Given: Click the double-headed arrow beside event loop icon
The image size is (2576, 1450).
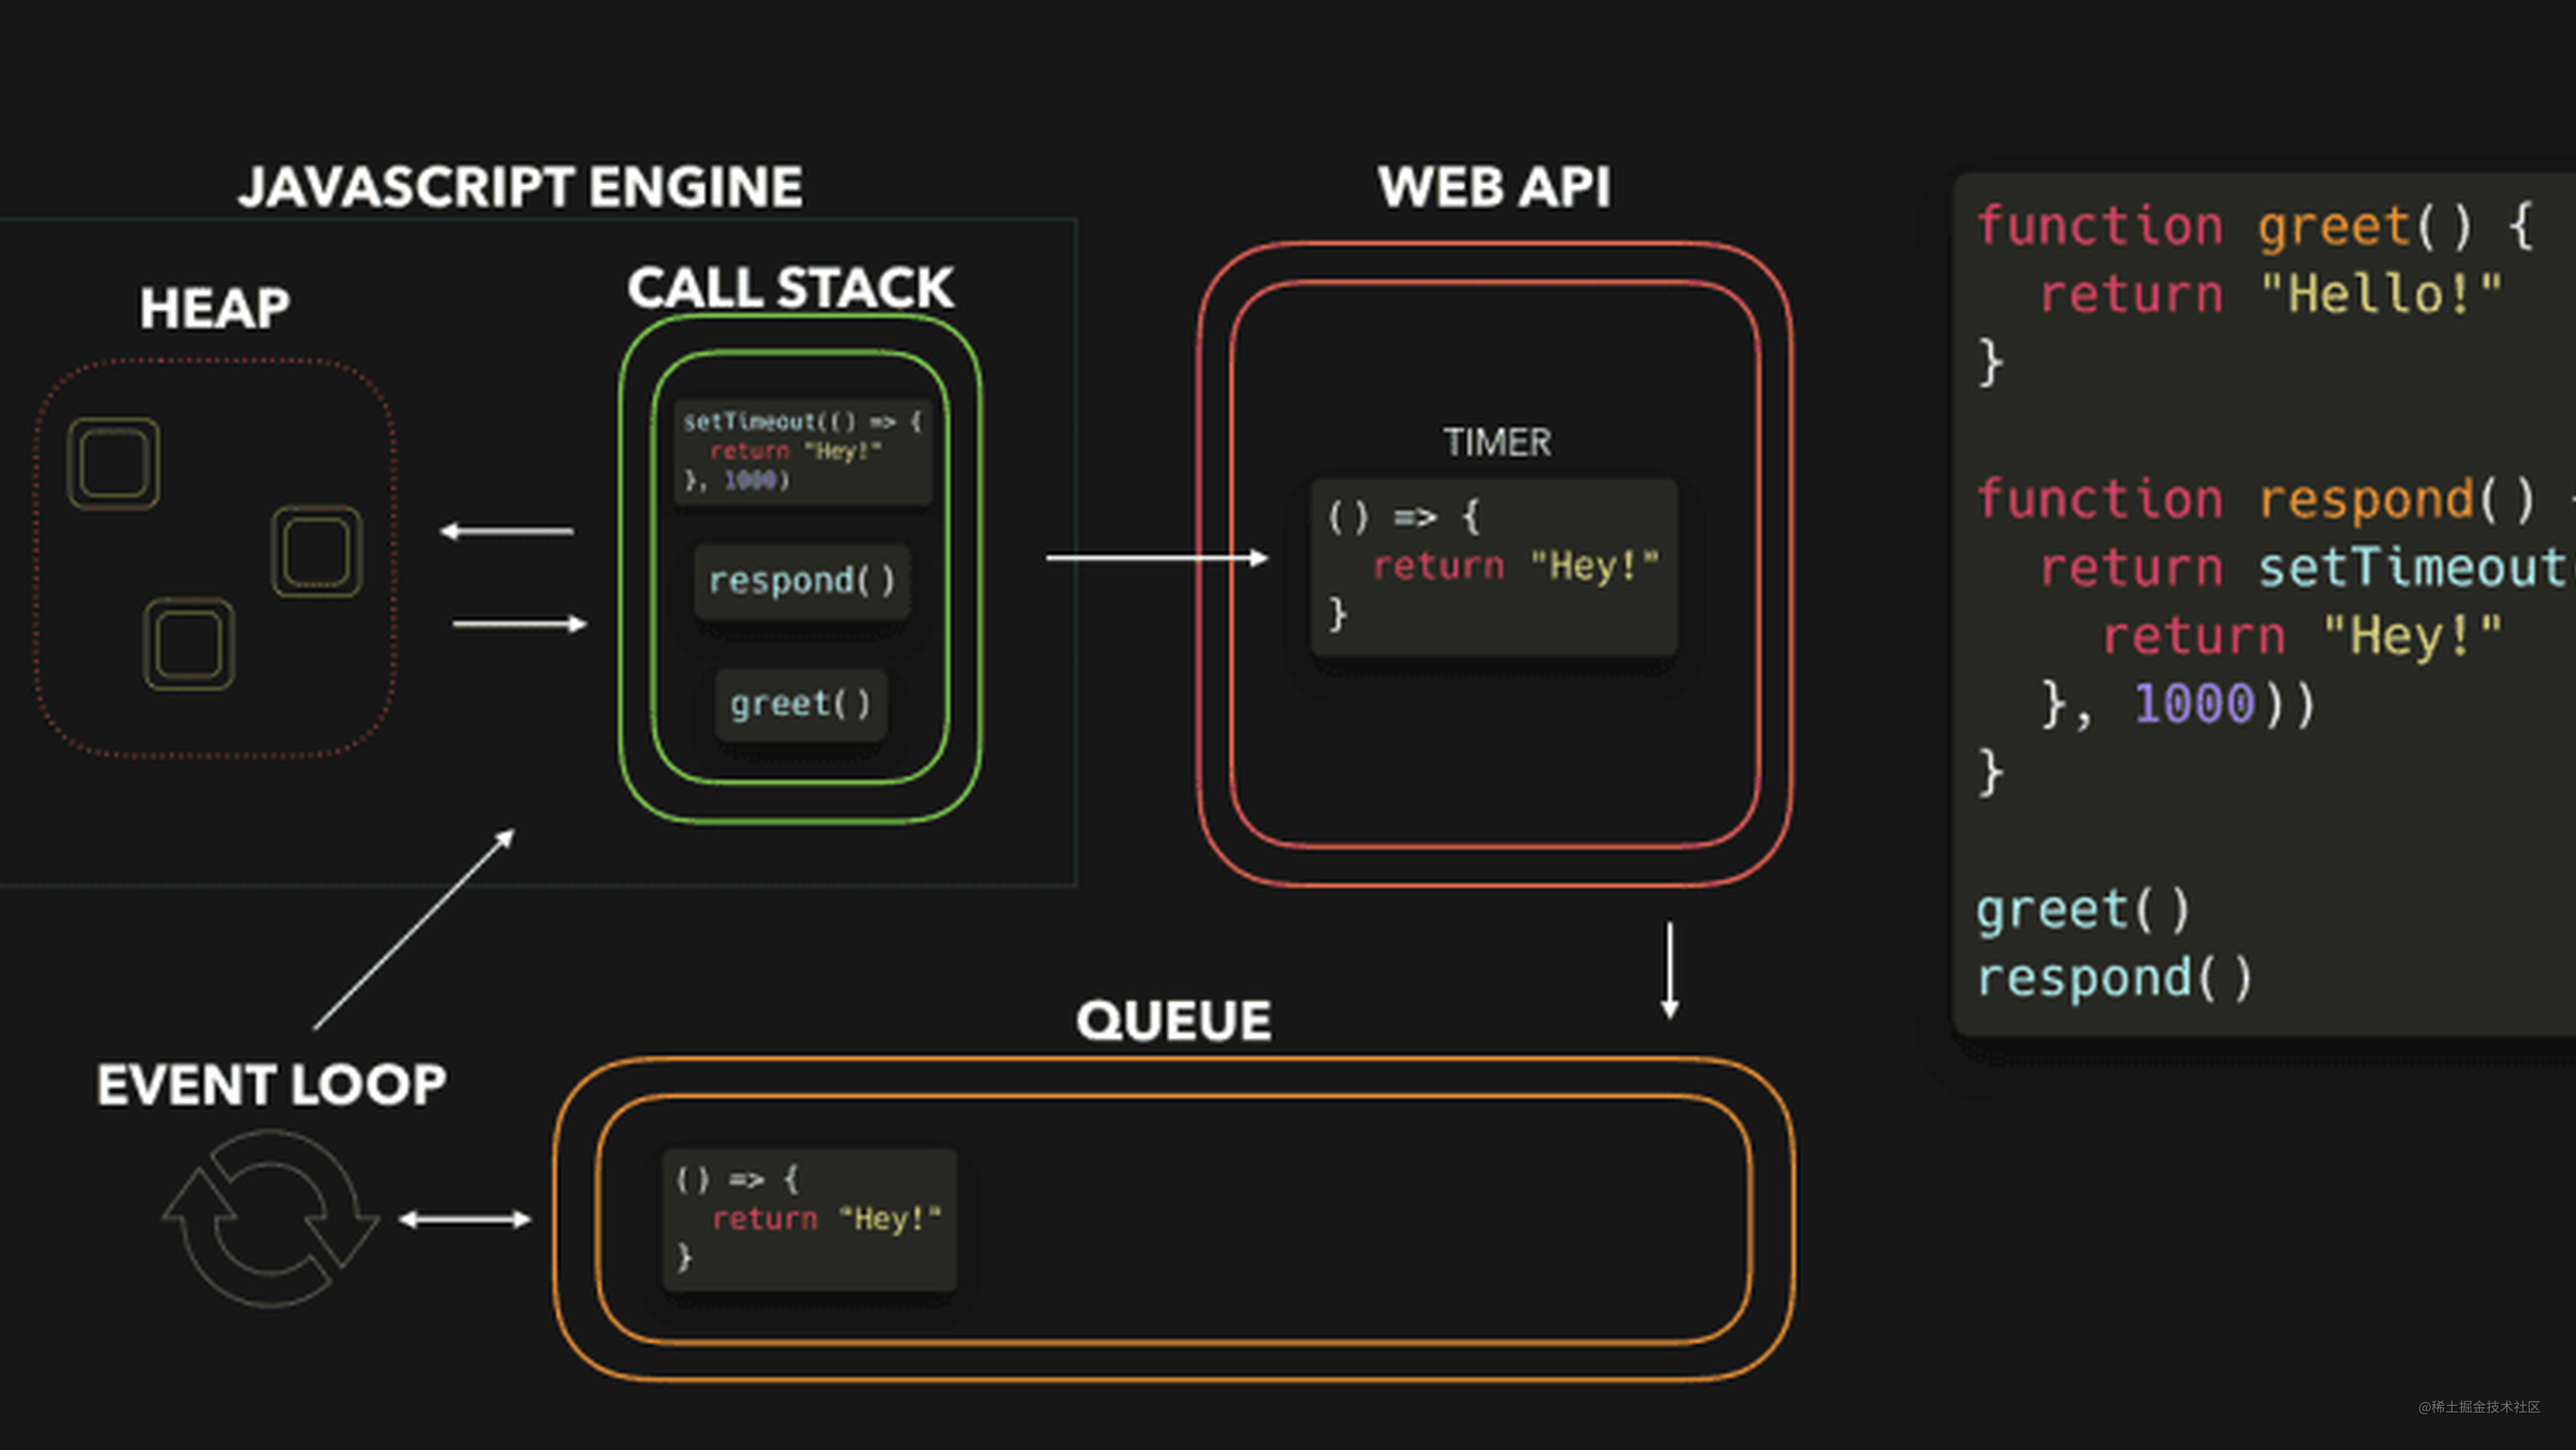Looking at the screenshot, I should click(x=465, y=1218).
